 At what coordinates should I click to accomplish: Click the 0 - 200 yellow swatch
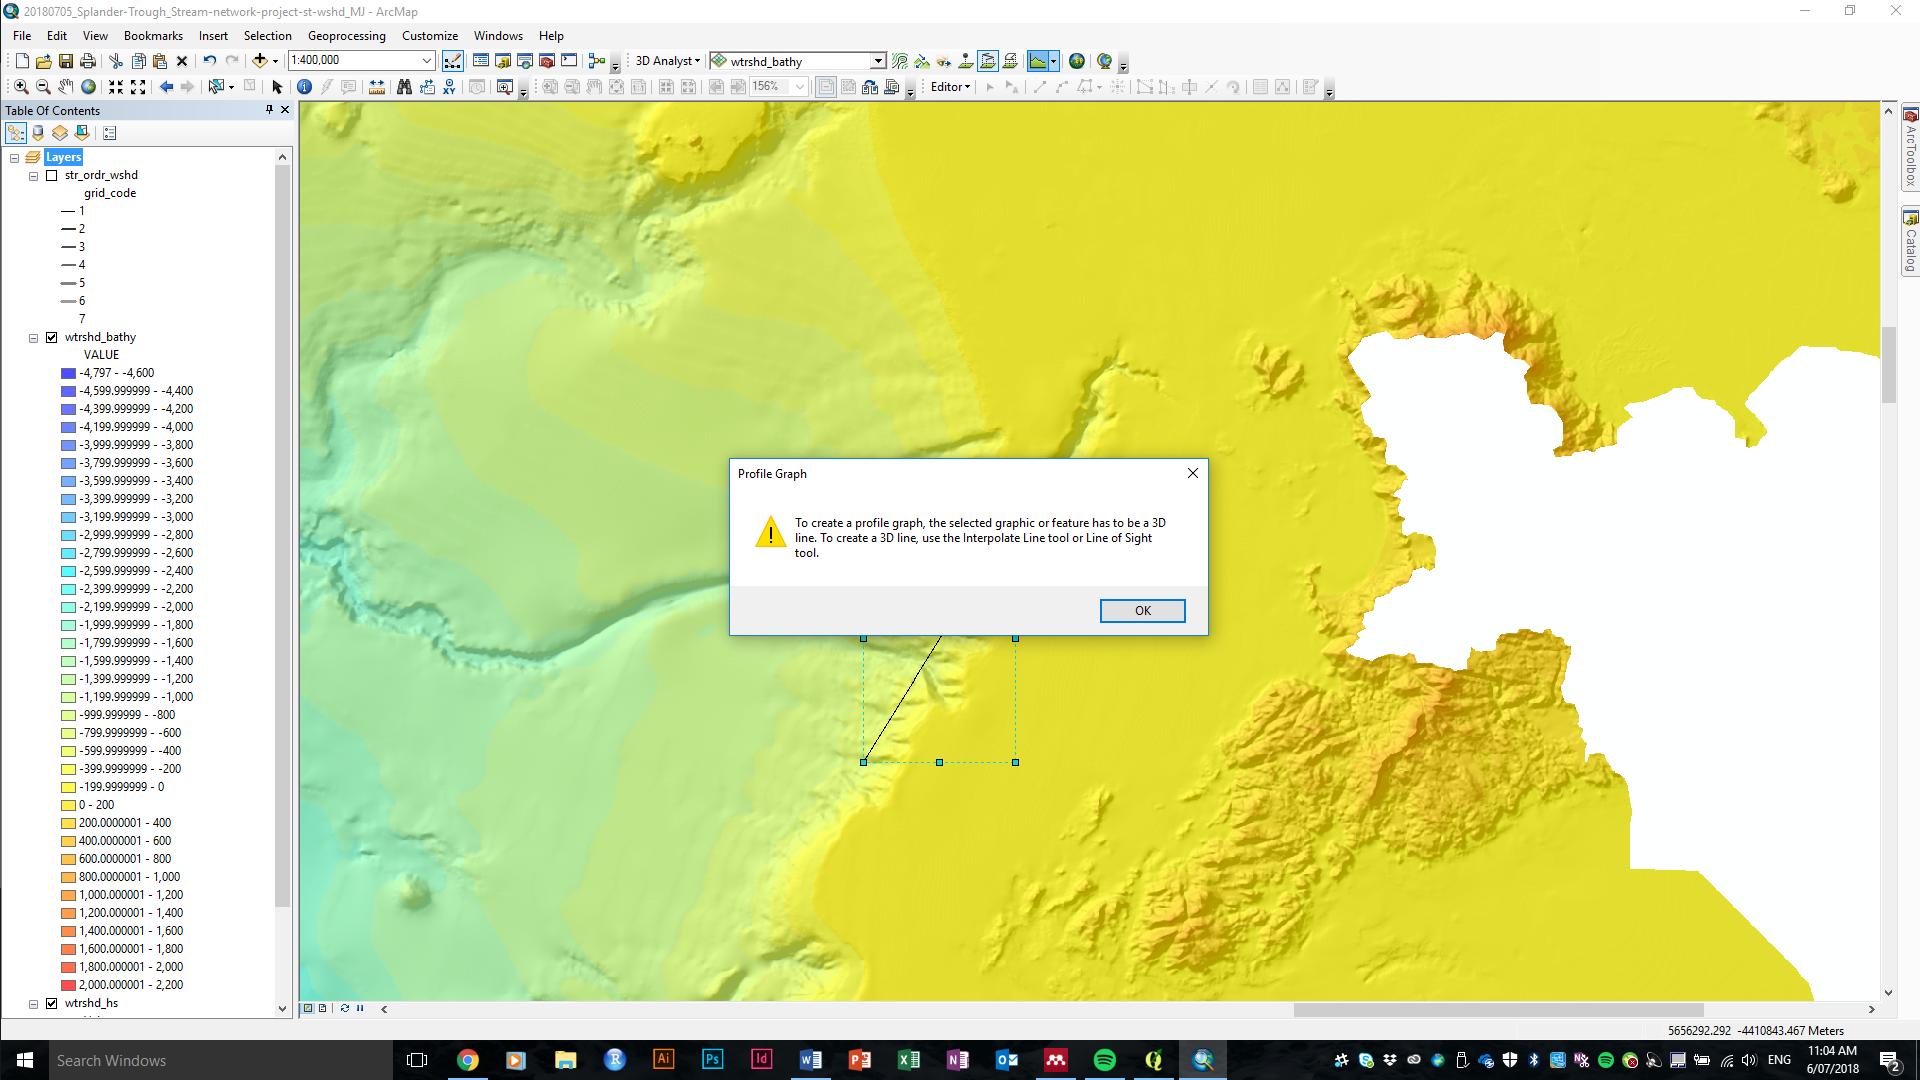(x=68, y=805)
